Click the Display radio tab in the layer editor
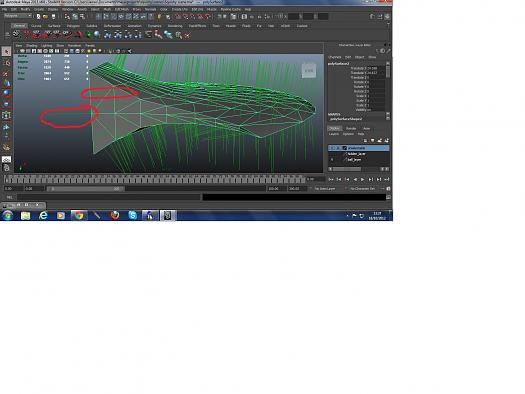This screenshot has height=394, width=525. click(334, 128)
